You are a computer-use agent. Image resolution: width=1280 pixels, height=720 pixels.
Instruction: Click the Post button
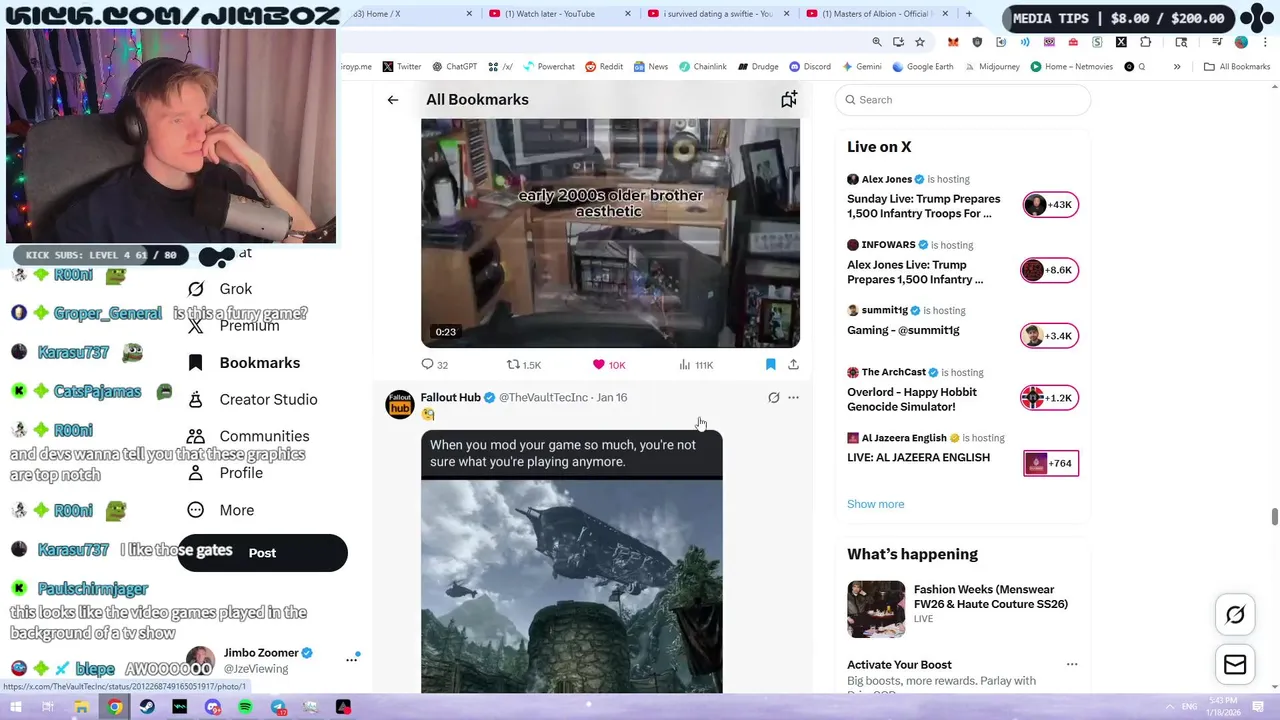tap(262, 553)
